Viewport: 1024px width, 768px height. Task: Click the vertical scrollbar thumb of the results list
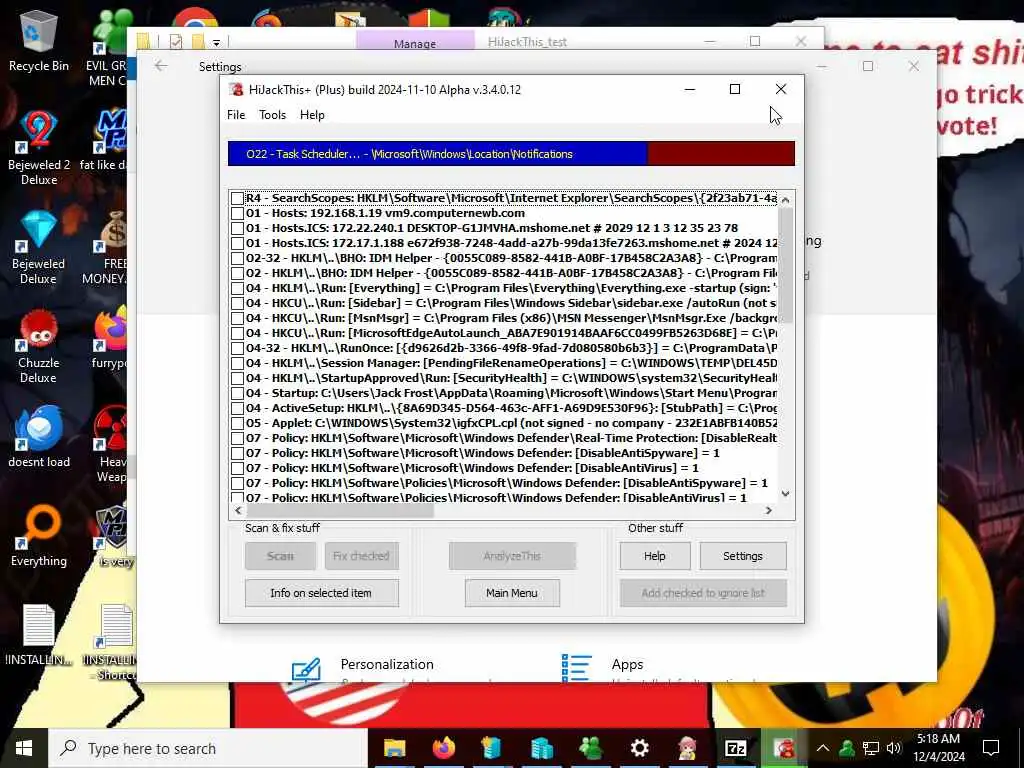(786, 264)
